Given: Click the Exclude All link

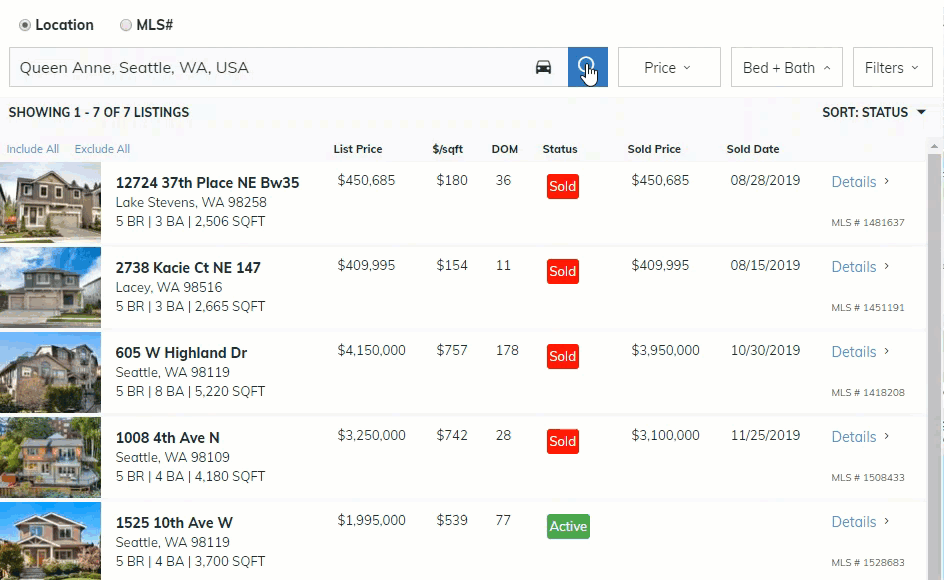Looking at the screenshot, I should [102, 149].
